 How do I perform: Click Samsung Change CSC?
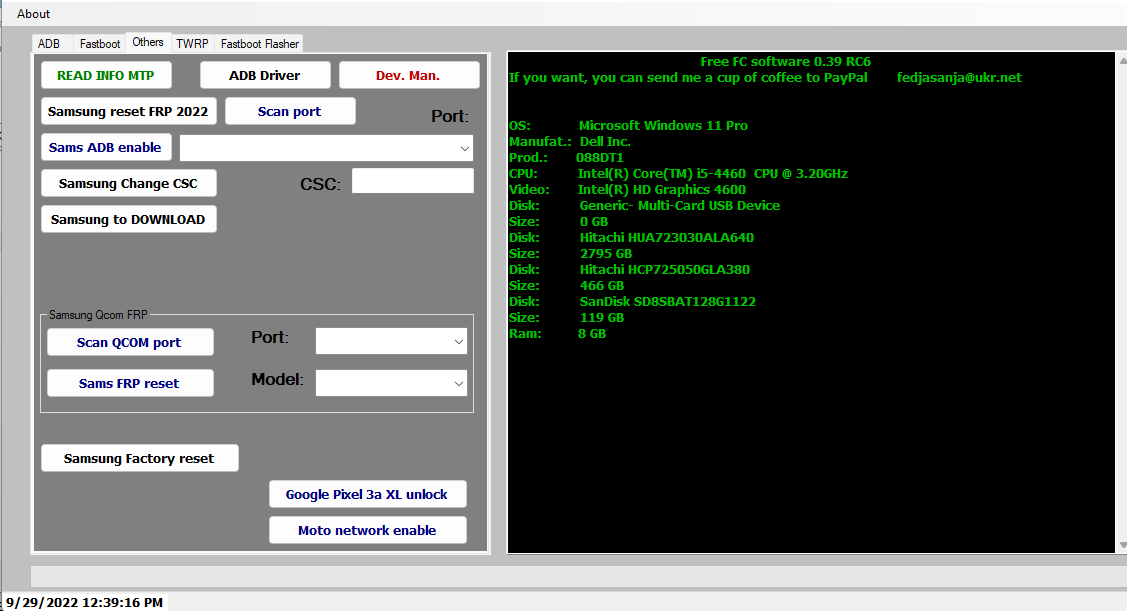(x=128, y=183)
